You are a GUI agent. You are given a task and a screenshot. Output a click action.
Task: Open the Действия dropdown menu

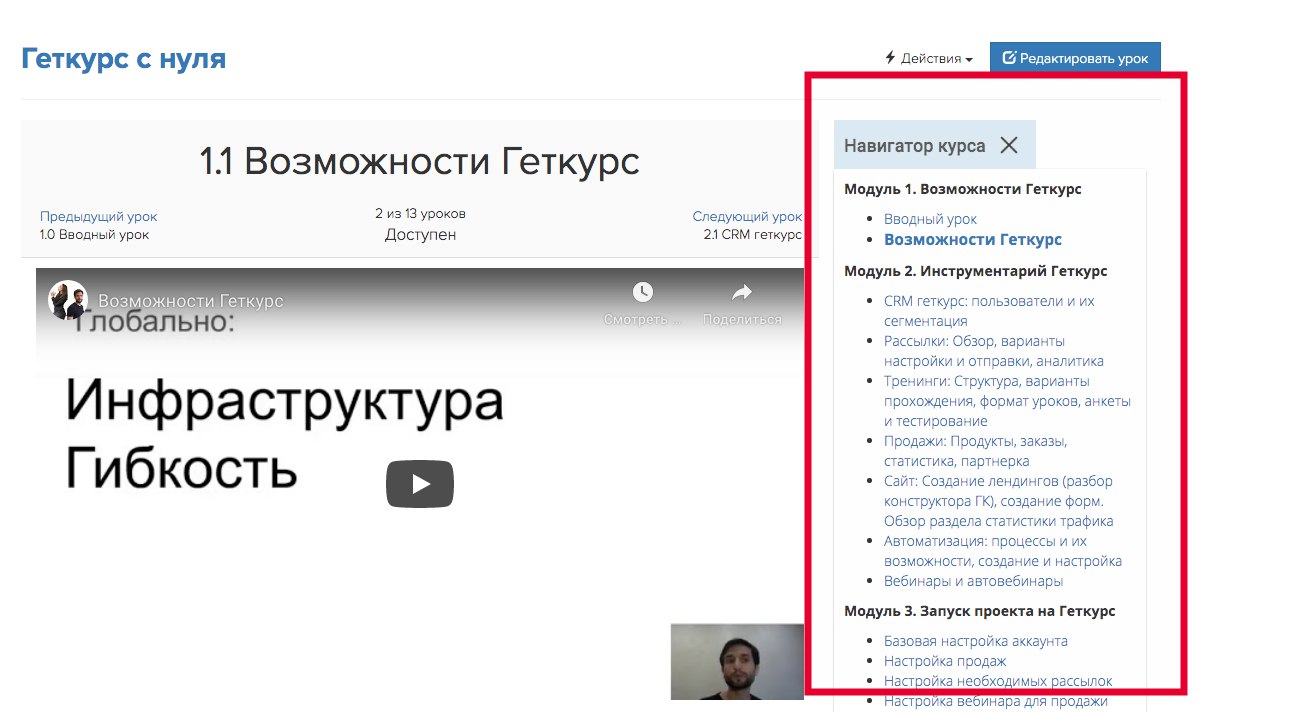tap(929, 58)
